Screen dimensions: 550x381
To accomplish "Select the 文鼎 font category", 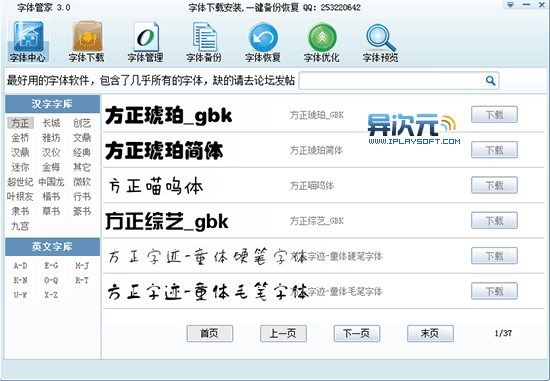I will (82, 138).
